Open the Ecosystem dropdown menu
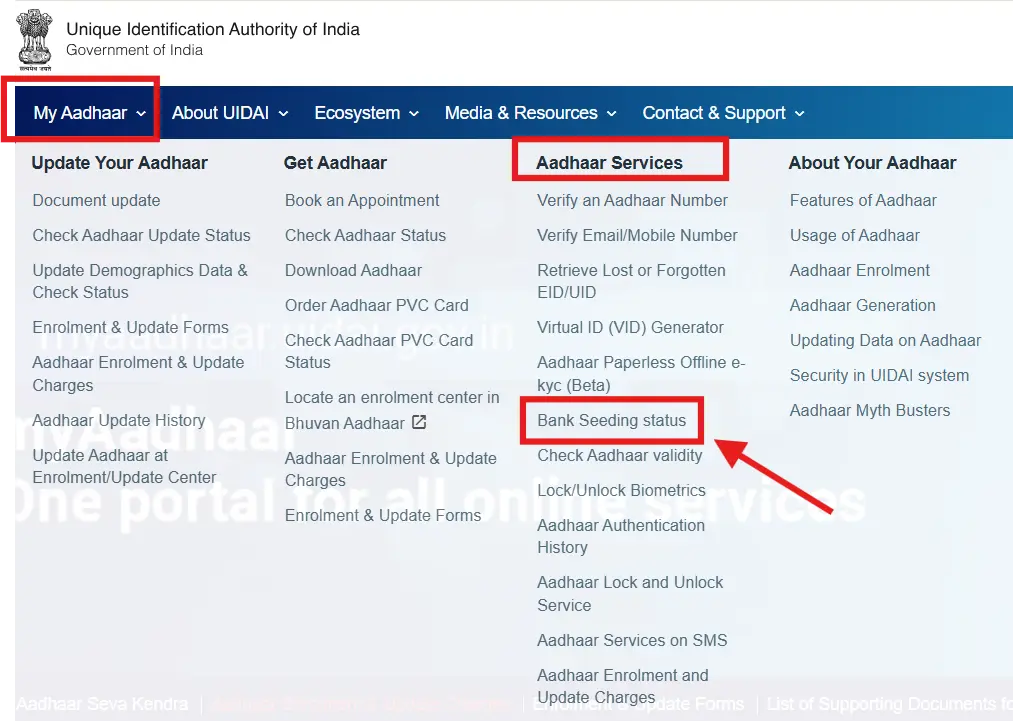The height and width of the screenshot is (721, 1013). (365, 112)
